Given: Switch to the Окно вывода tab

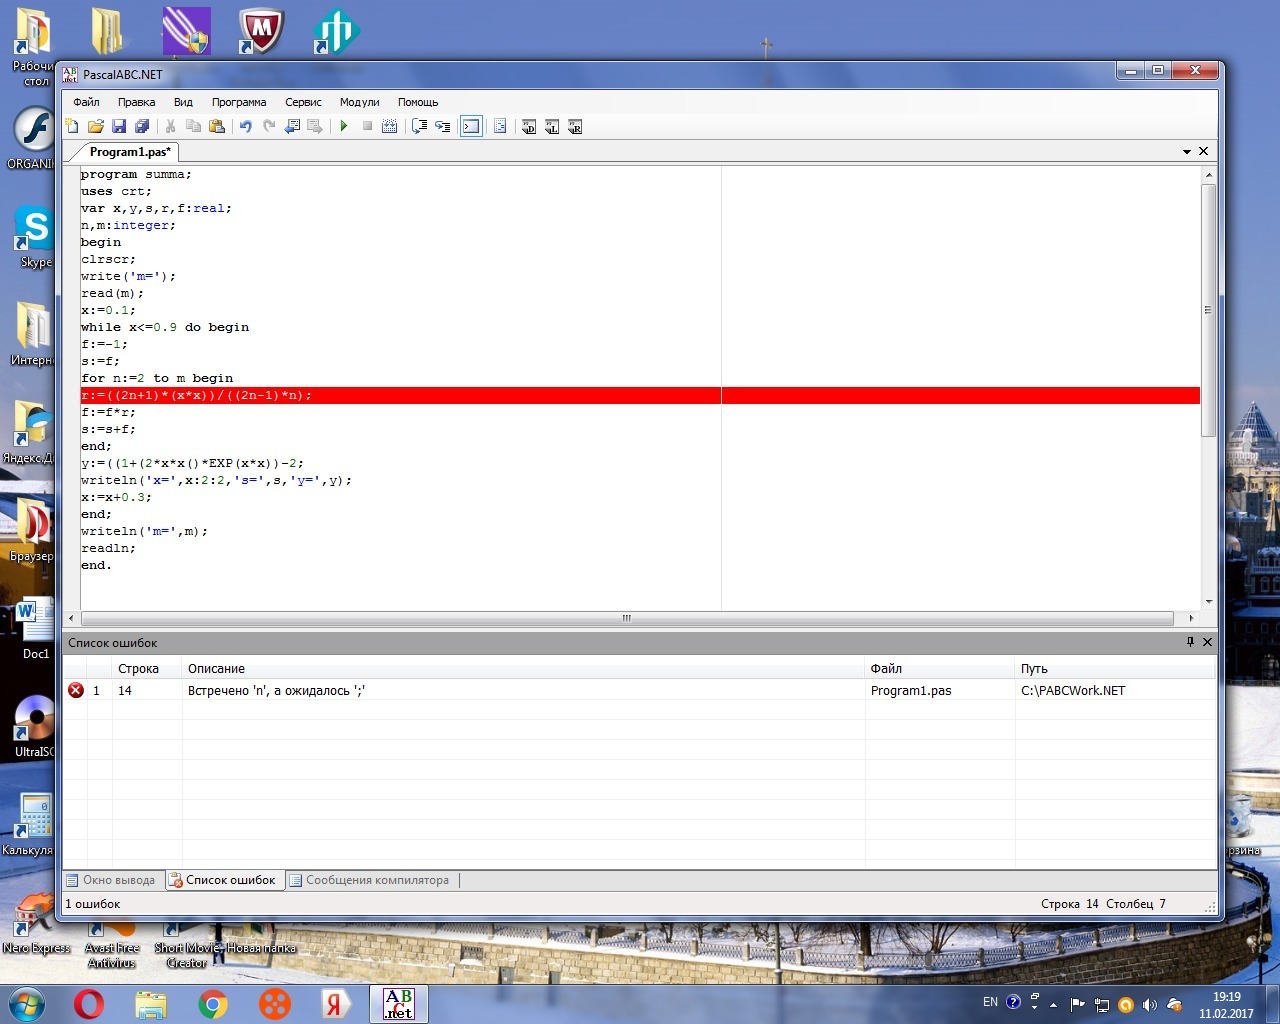Looking at the screenshot, I should point(112,880).
